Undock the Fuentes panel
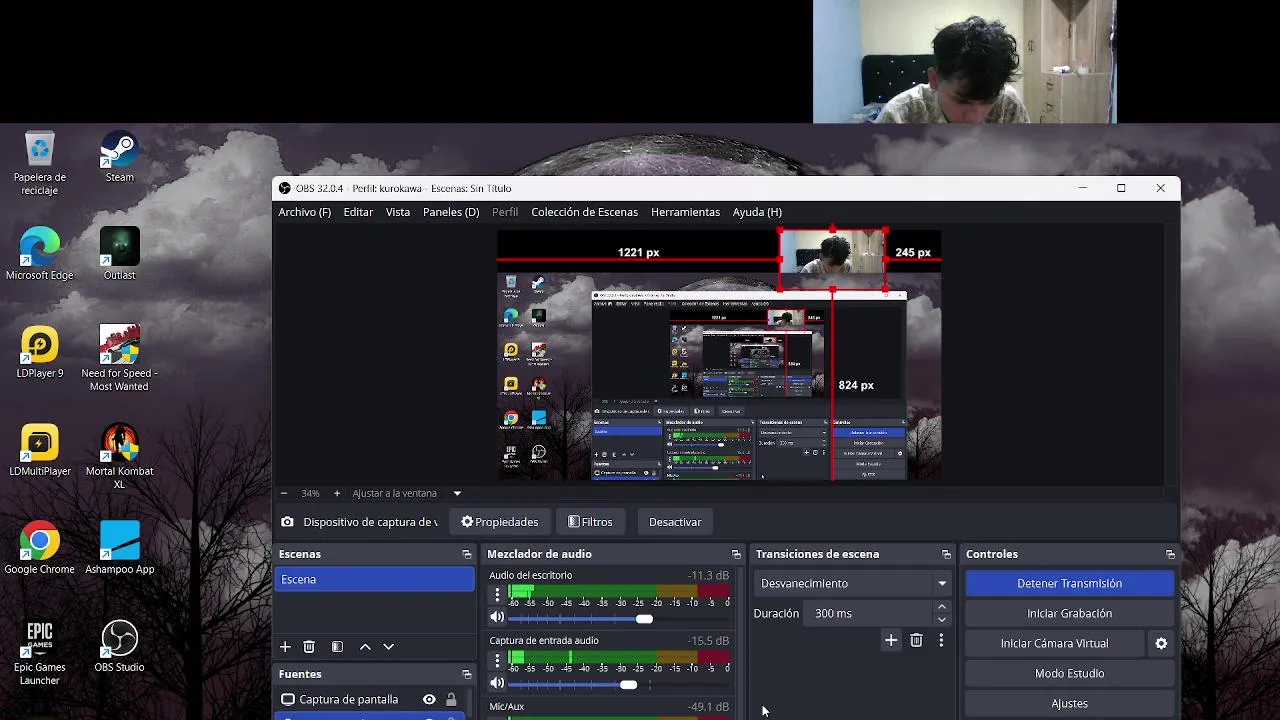The height and width of the screenshot is (720, 1280). click(466, 674)
